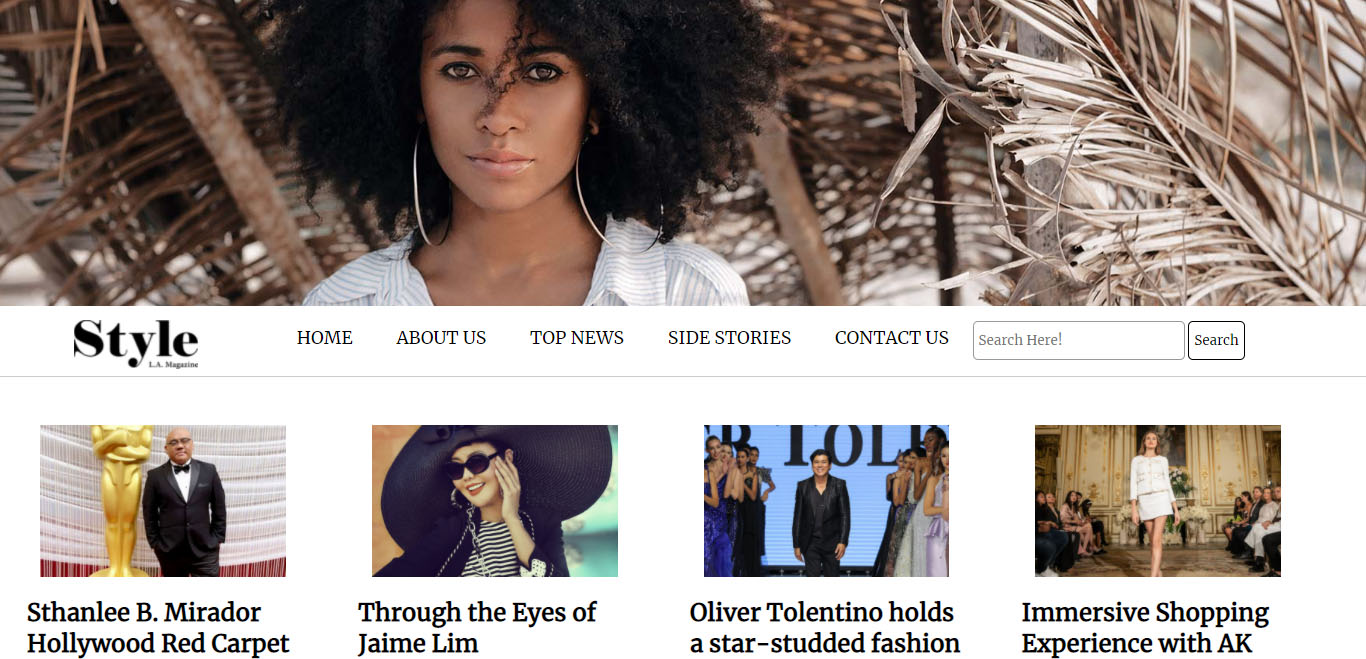Open the HOME menu item
The image size is (1366, 659).
click(x=325, y=338)
